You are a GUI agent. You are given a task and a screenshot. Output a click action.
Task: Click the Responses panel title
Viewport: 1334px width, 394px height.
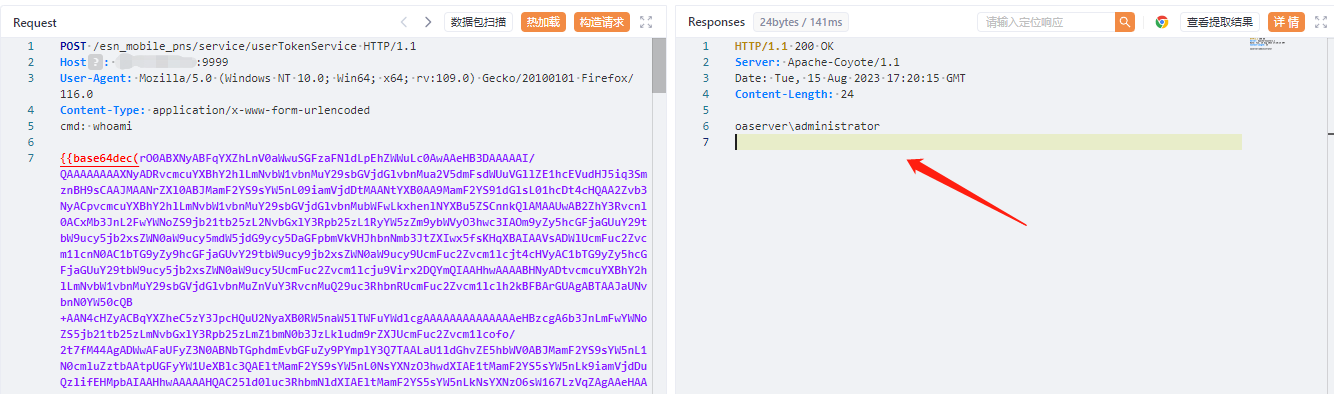[716, 22]
